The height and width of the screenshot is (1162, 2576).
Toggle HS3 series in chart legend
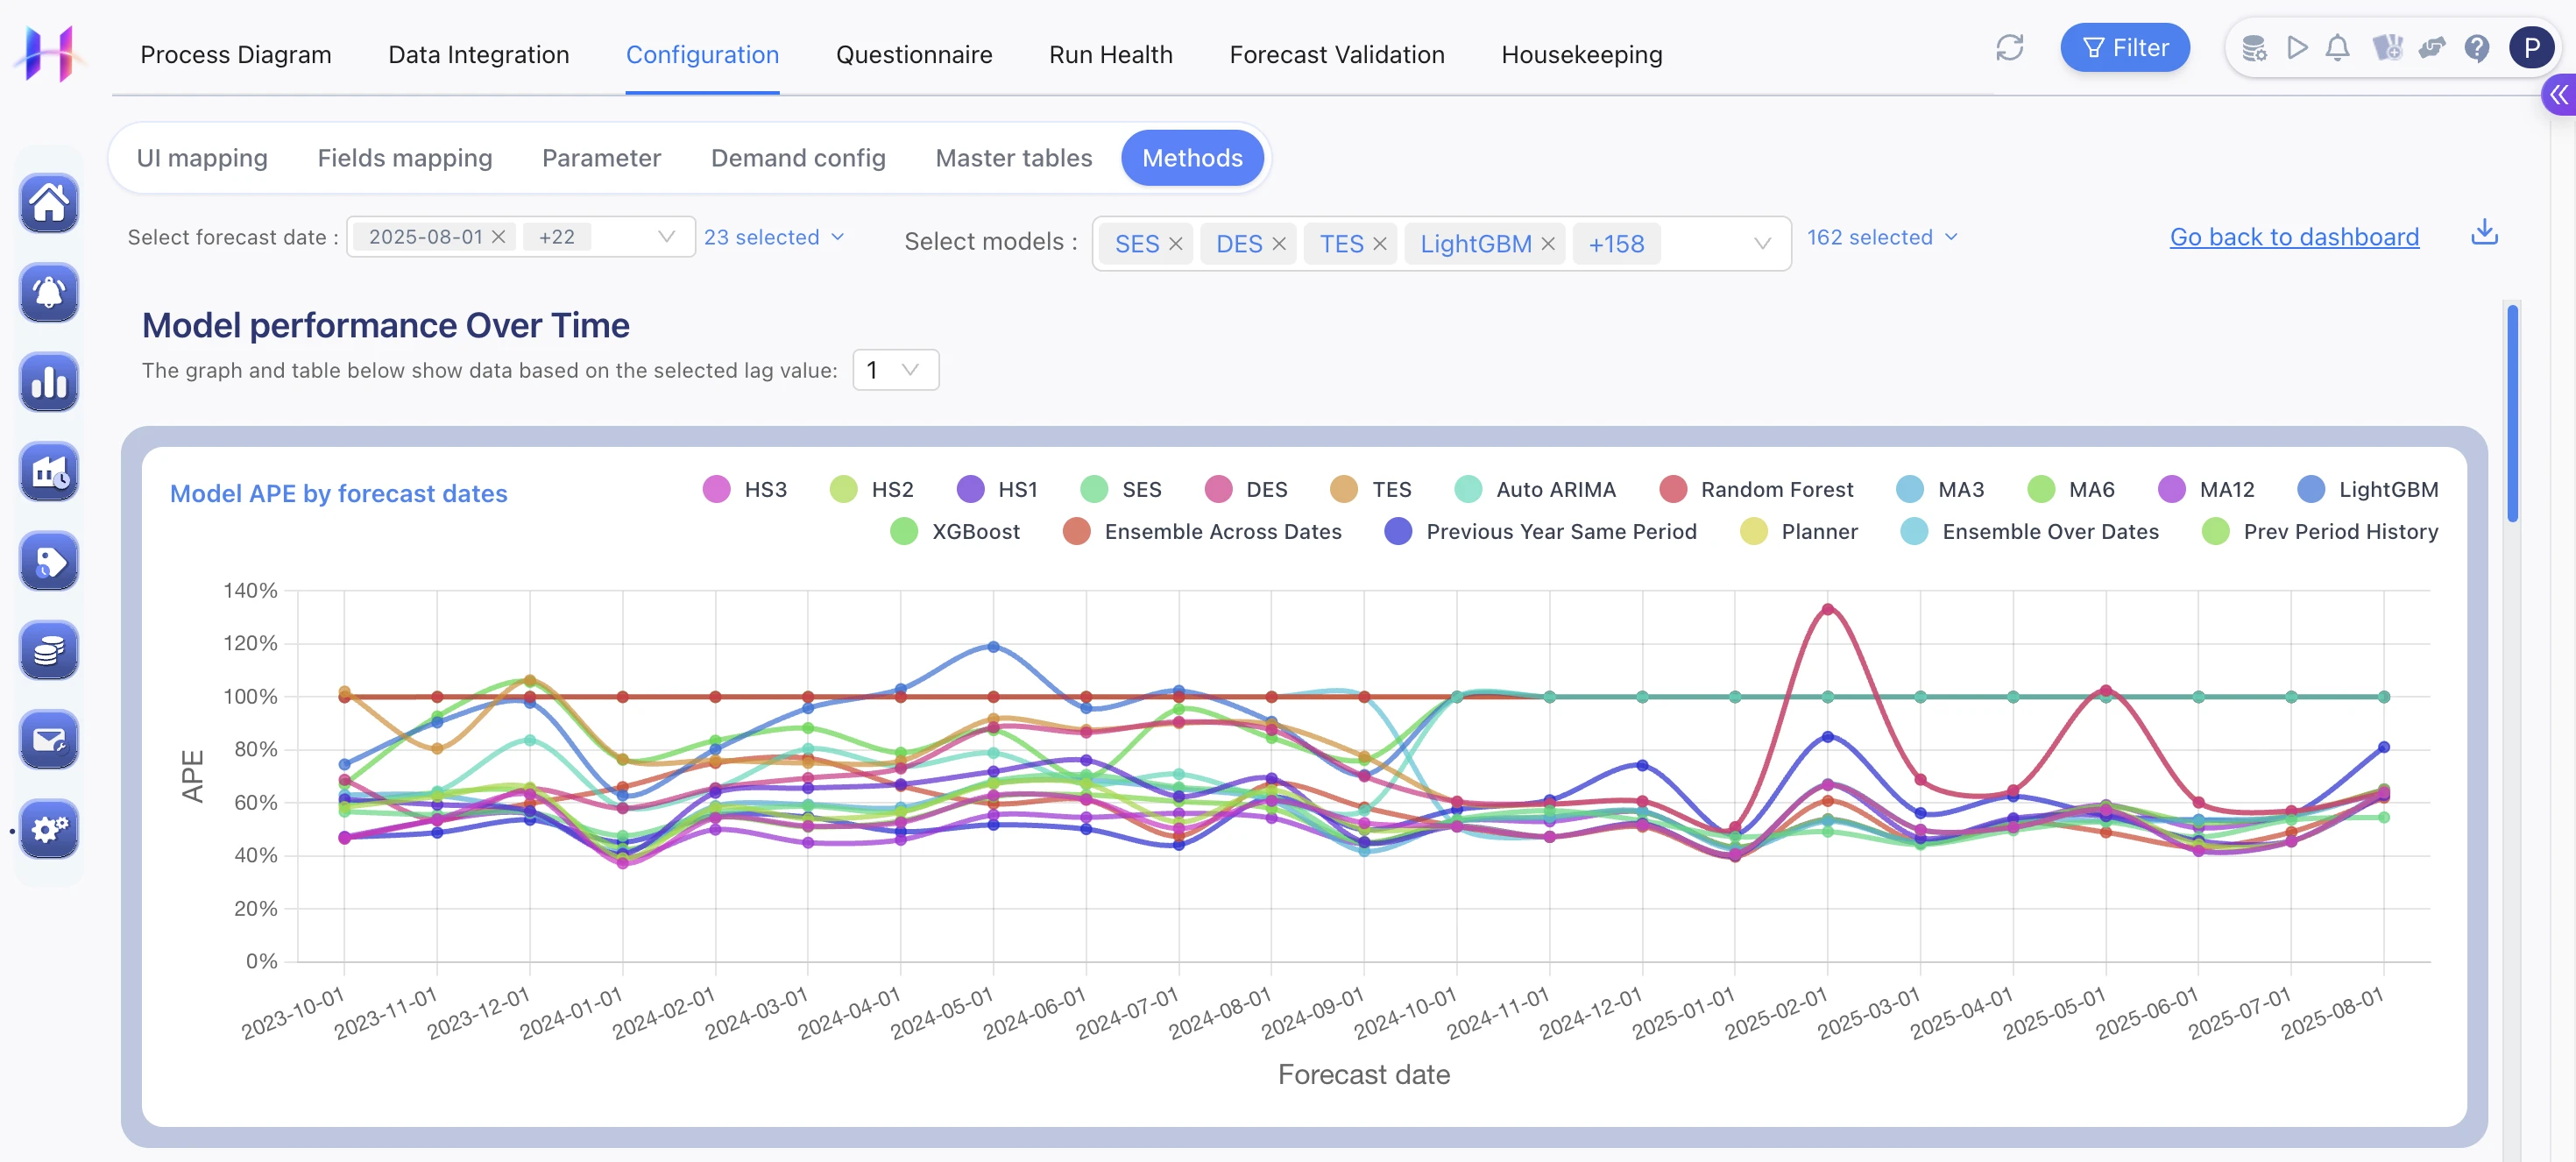pos(745,489)
